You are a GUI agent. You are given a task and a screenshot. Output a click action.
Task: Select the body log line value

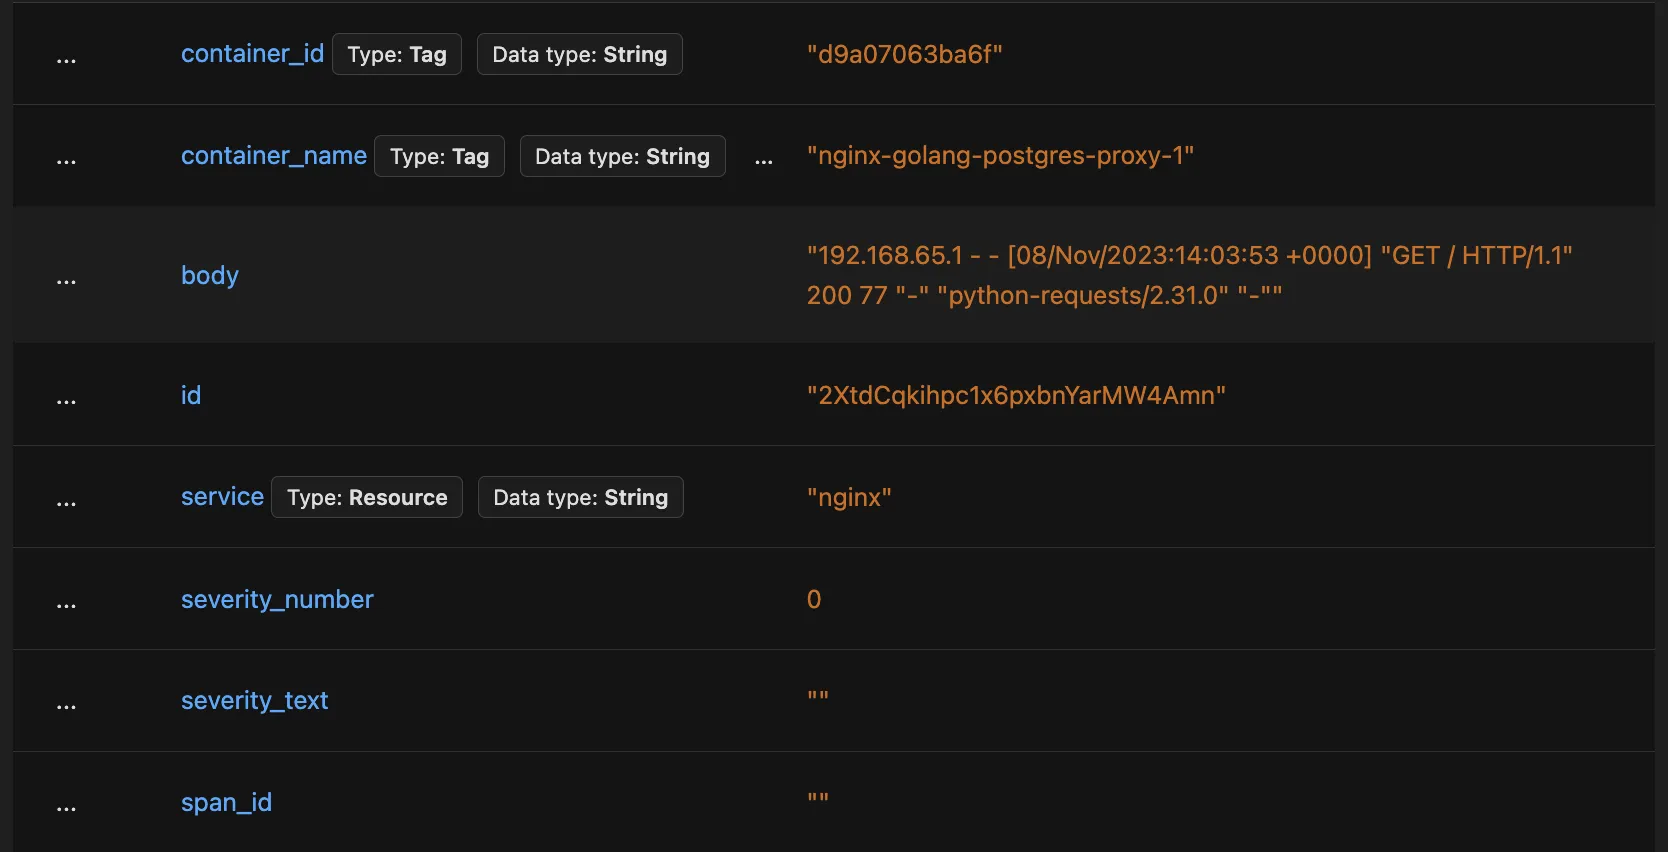(x=1190, y=276)
